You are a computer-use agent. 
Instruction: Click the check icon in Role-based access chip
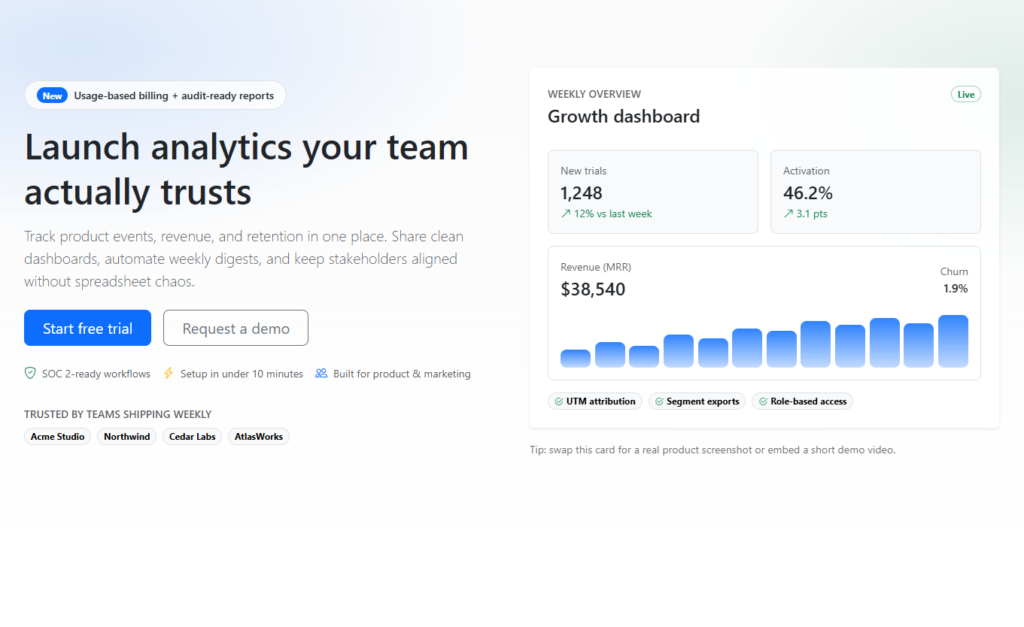point(762,402)
